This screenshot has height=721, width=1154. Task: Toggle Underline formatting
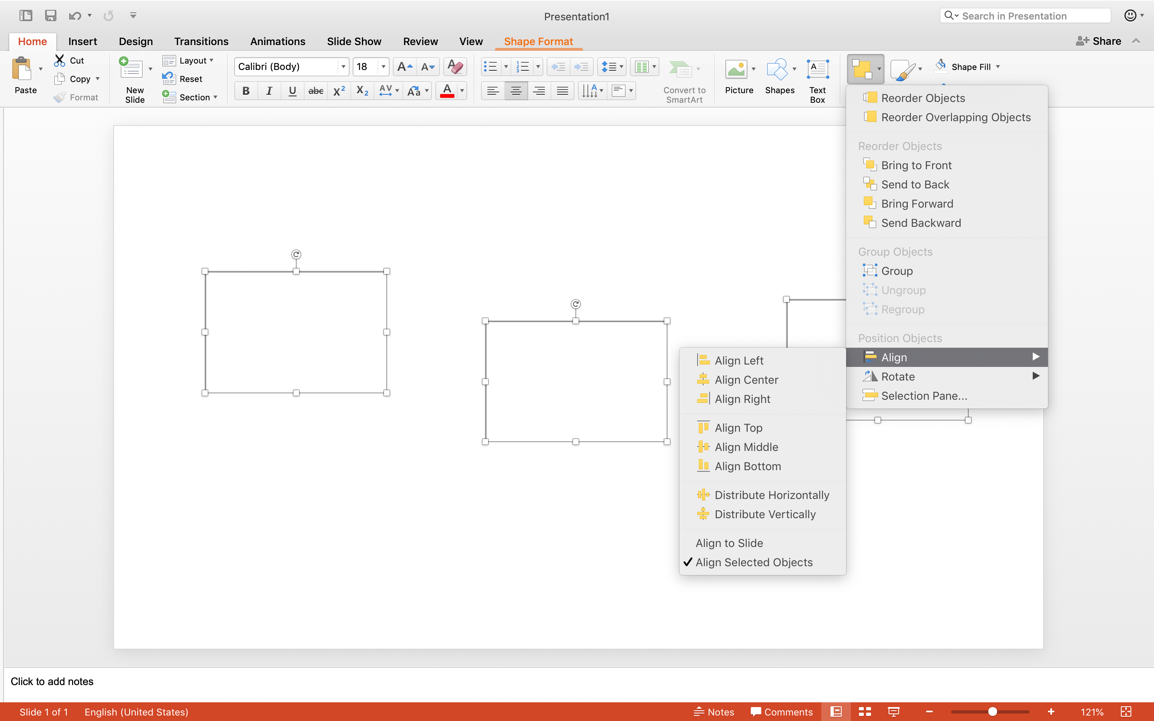(x=292, y=91)
